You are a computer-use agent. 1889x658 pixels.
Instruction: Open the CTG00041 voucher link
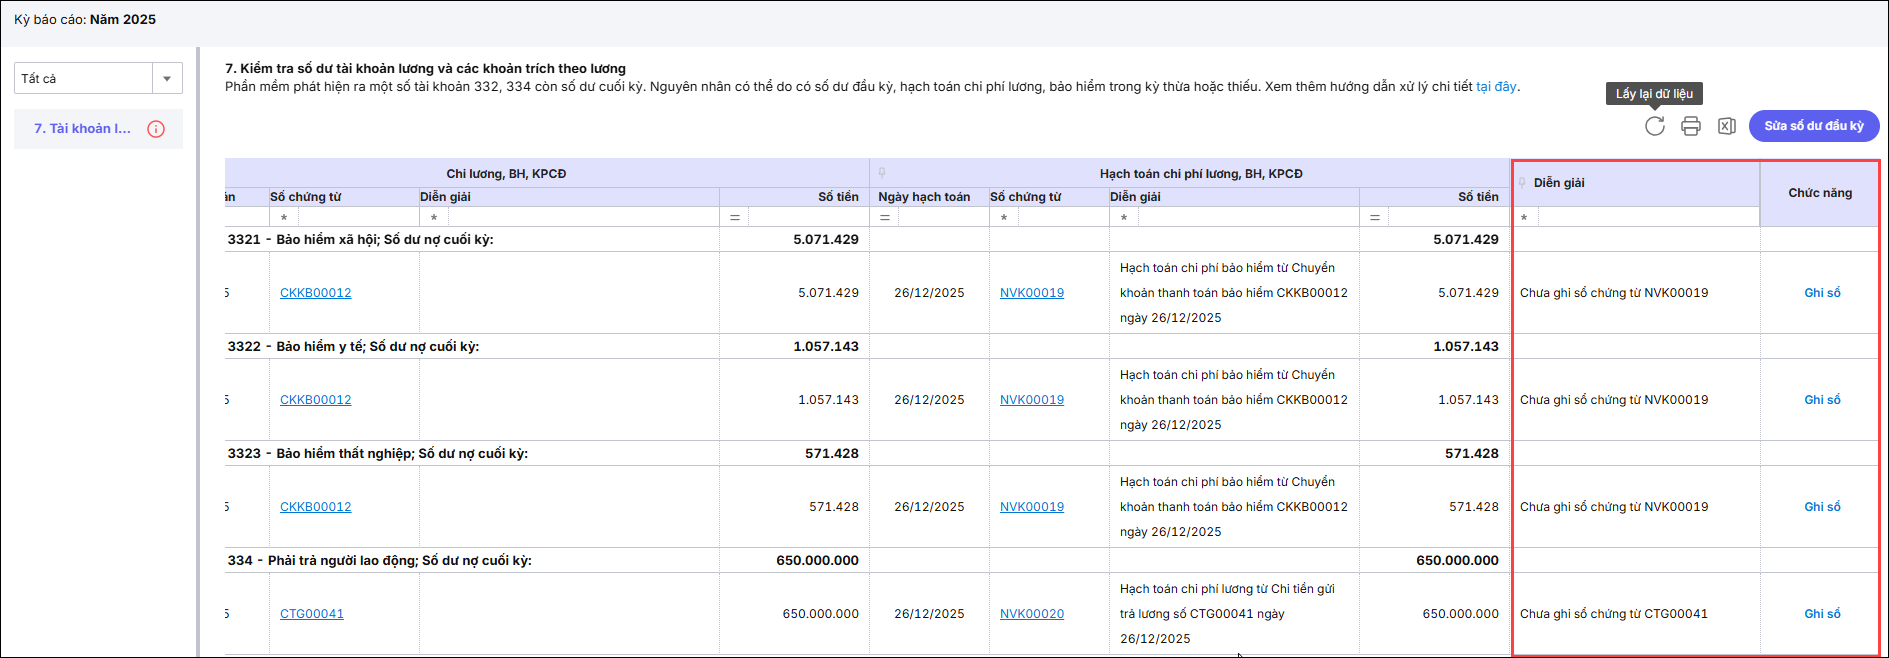(x=311, y=614)
